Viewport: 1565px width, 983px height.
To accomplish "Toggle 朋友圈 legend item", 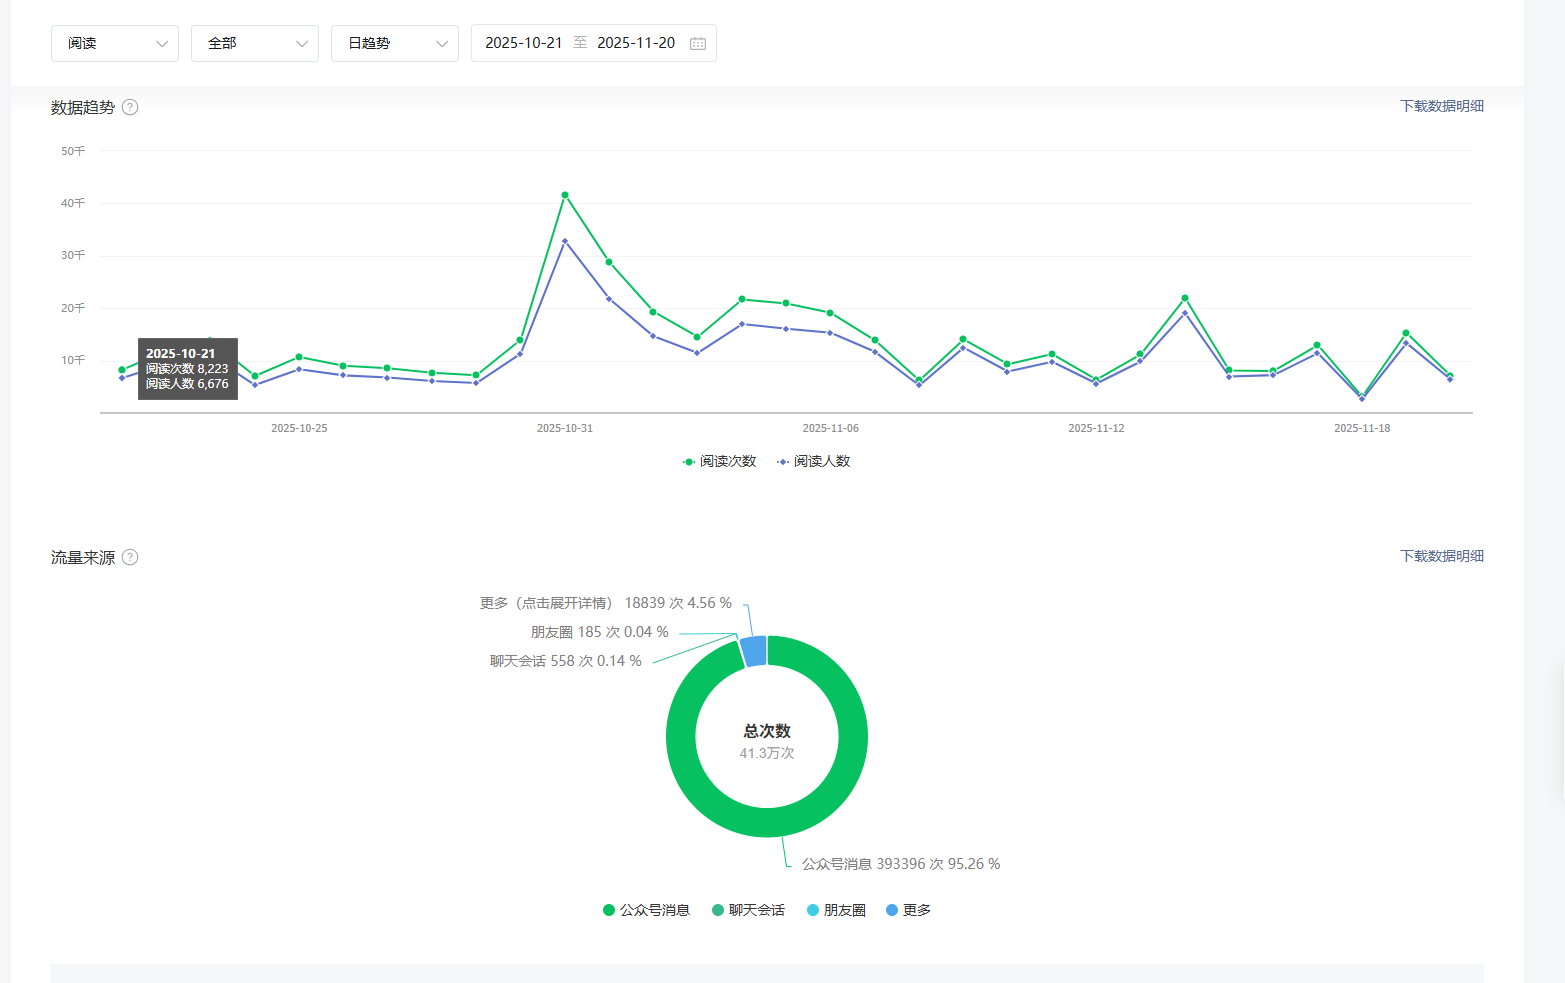I will pyautogui.click(x=836, y=910).
